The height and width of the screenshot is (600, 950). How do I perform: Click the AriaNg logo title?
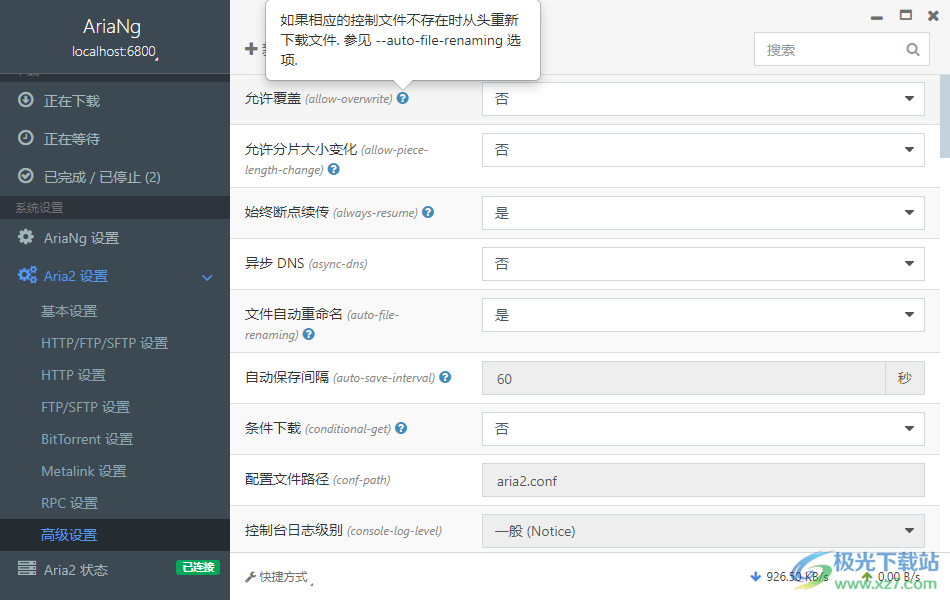click(x=112, y=26)
